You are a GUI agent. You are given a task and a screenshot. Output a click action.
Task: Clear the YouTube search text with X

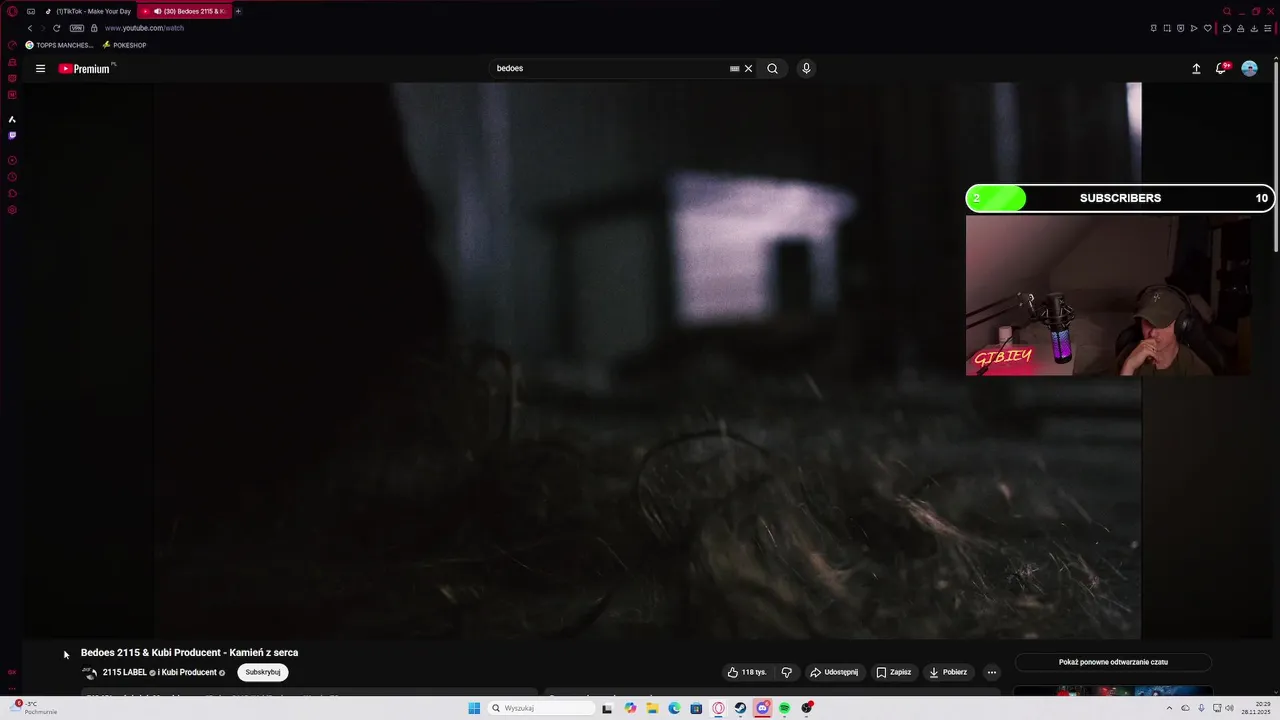click(x=748, y=69)
